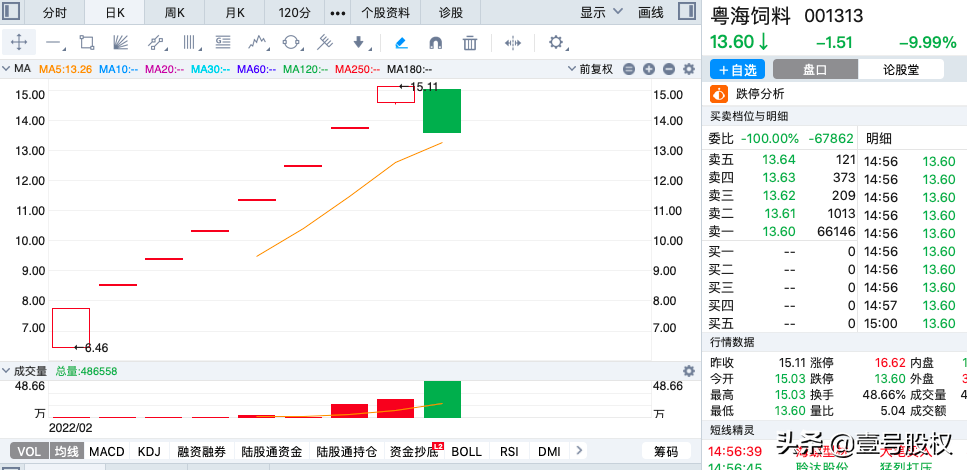Select the rectangle drawing tool
Viewport: 967px width, 470px height.
pos(87,43)
